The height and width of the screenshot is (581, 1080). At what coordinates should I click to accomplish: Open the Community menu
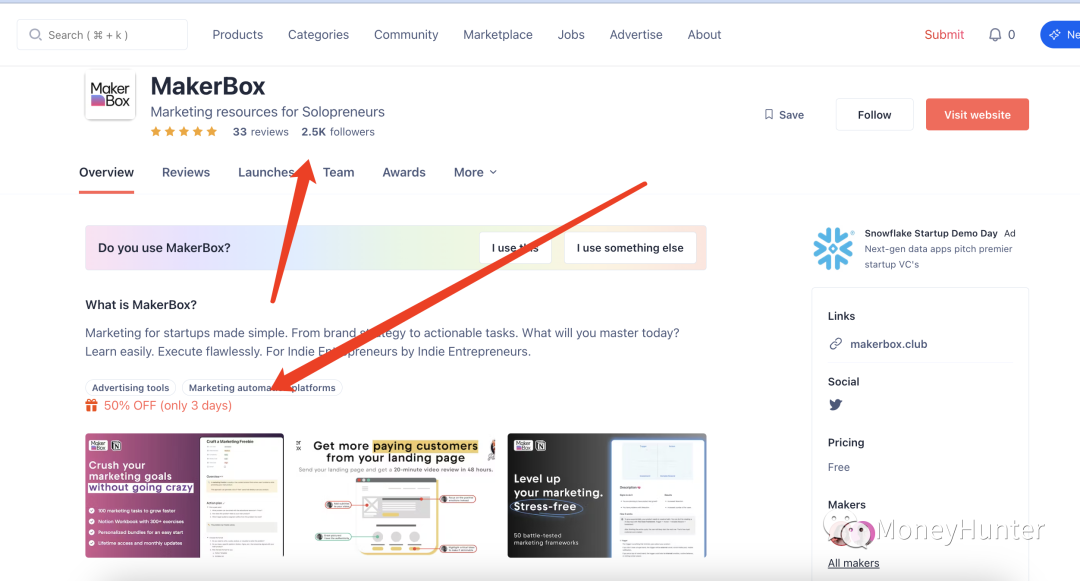406,34
